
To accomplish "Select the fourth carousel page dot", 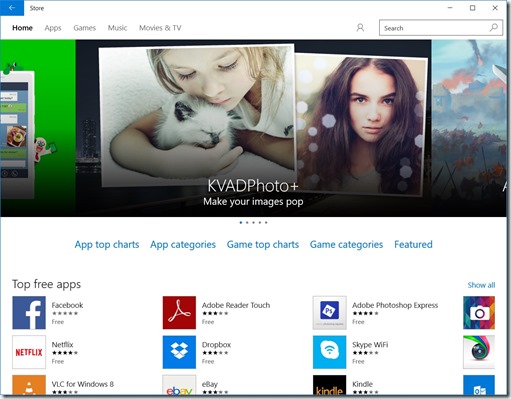I will pyautogui.click(x=260, y=222).
